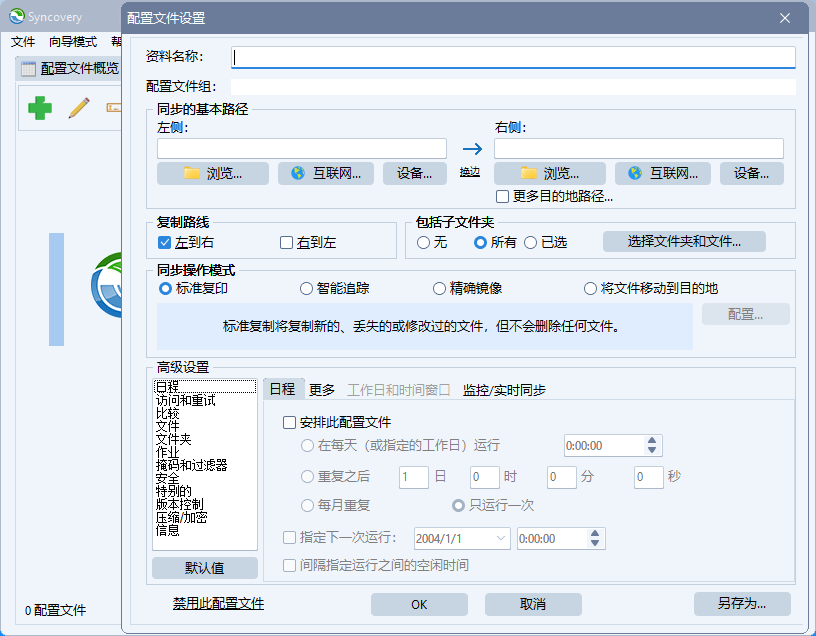Image resolution: width=816 pixels, height=636 pixels.
Task: Click daily run time up arrow
Action: 652,441
